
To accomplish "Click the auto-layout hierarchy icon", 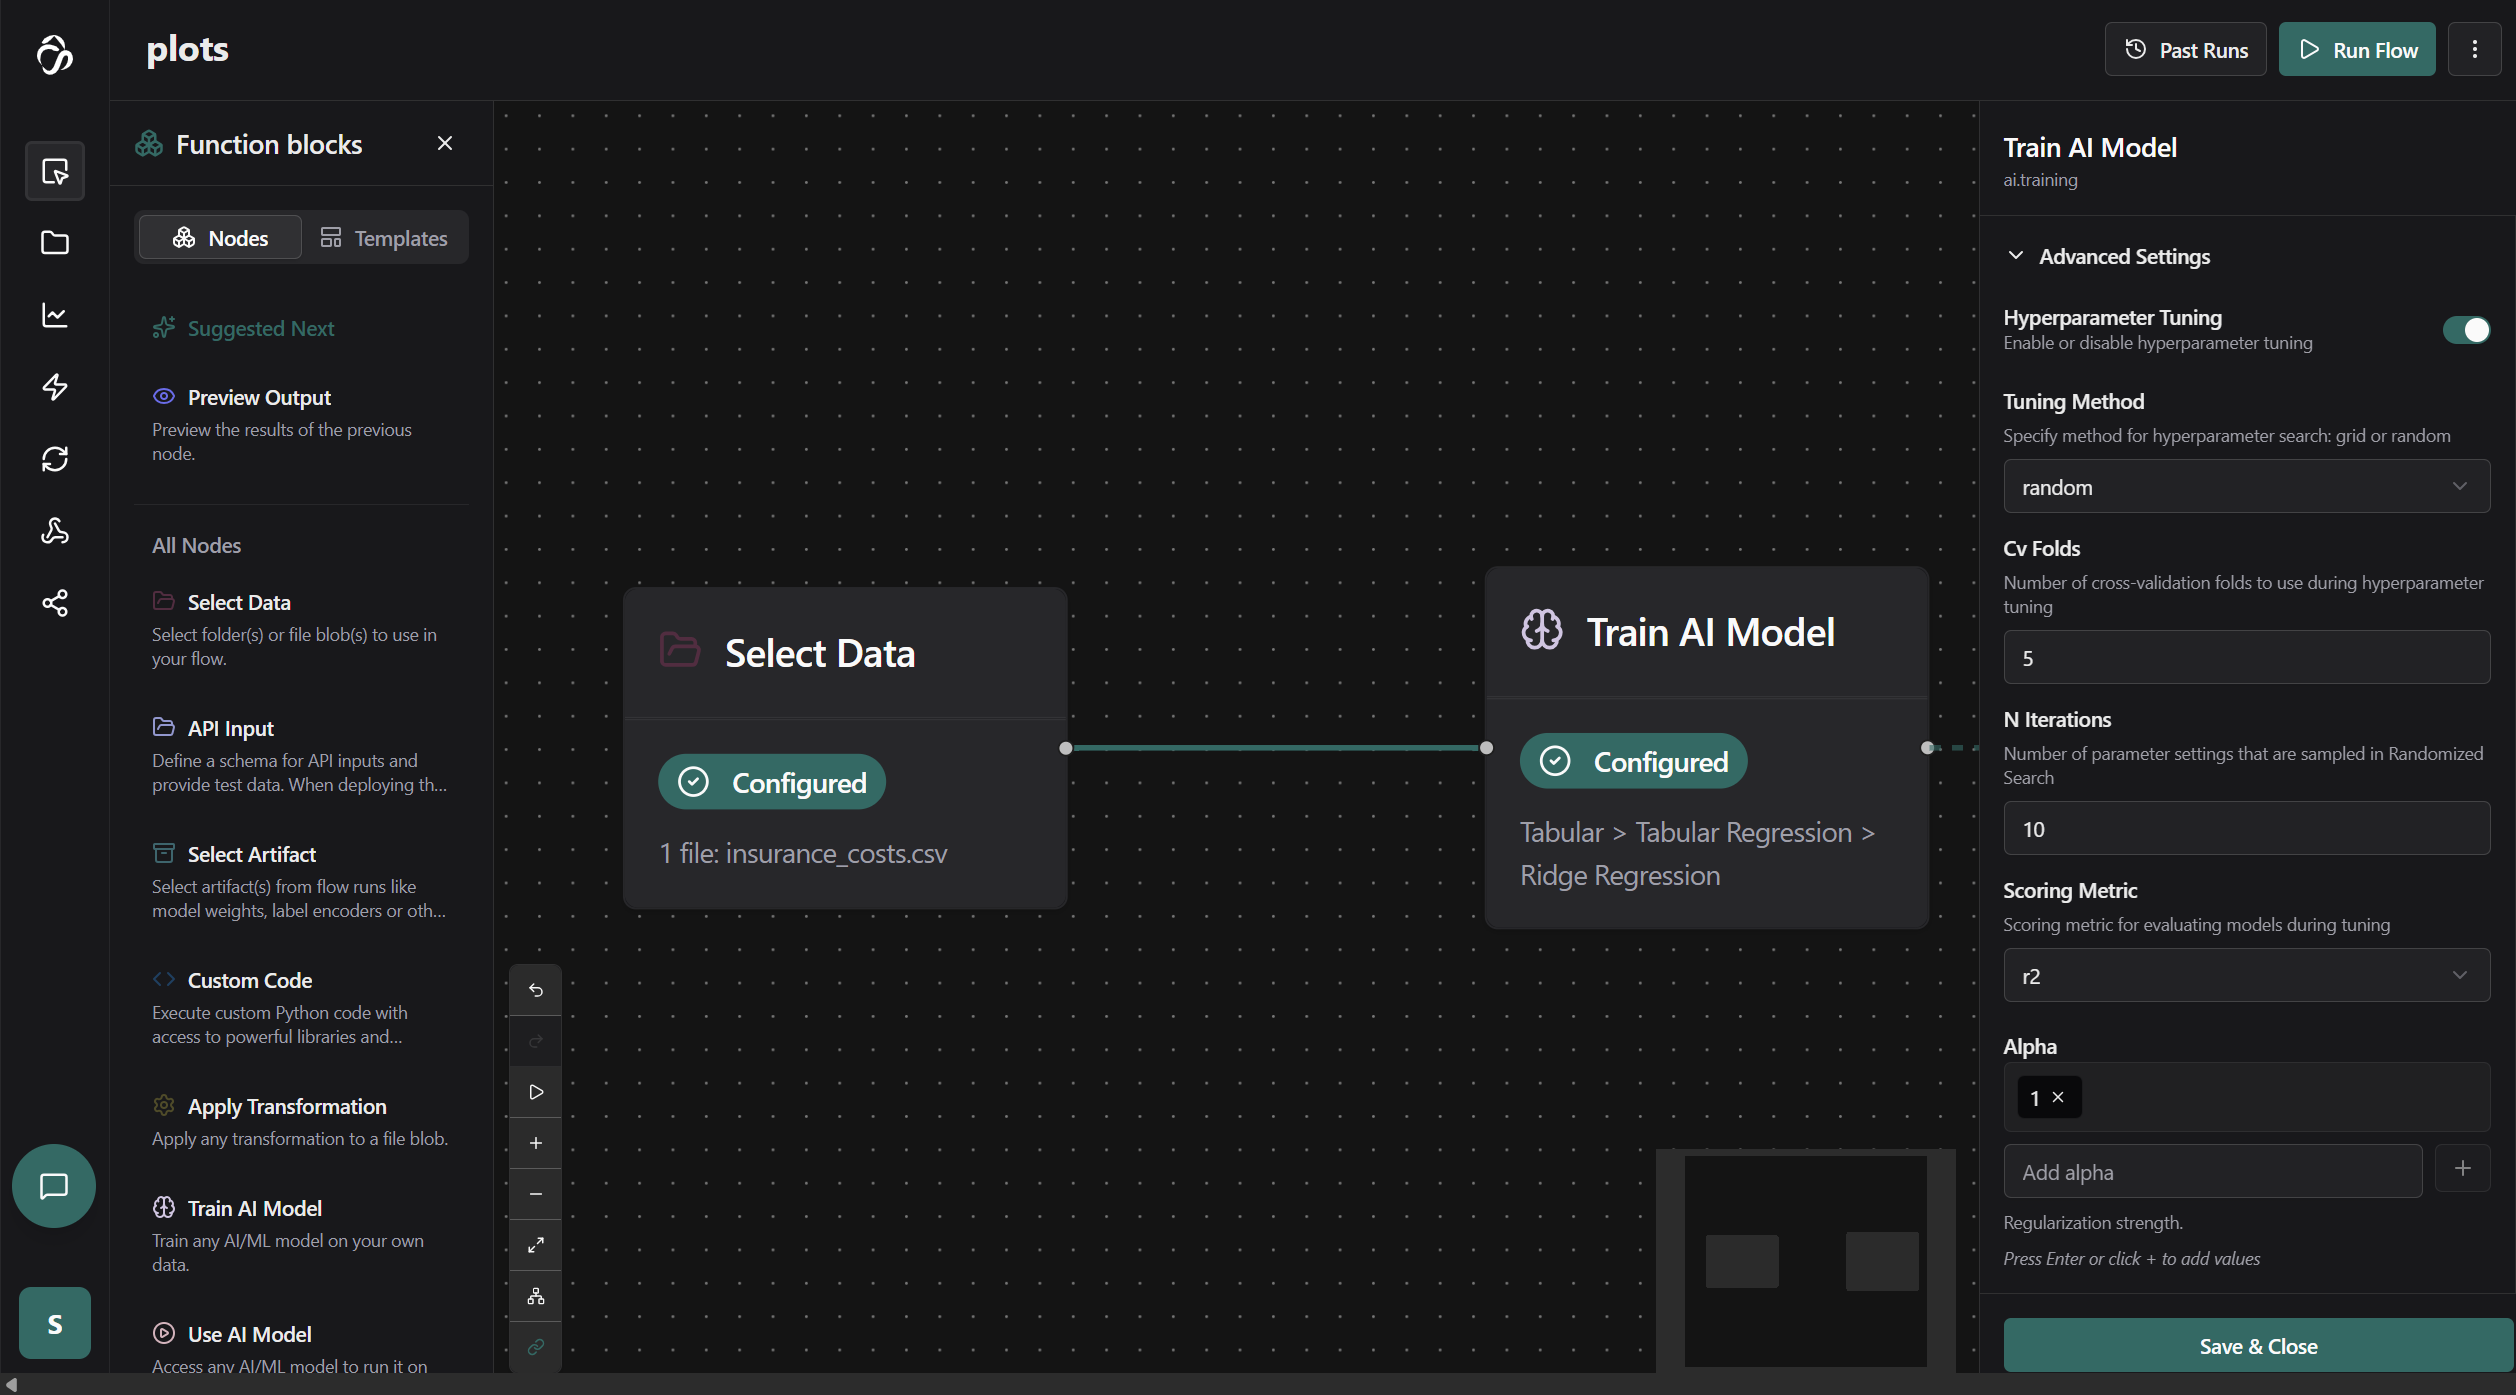I will coord(536,1296).
